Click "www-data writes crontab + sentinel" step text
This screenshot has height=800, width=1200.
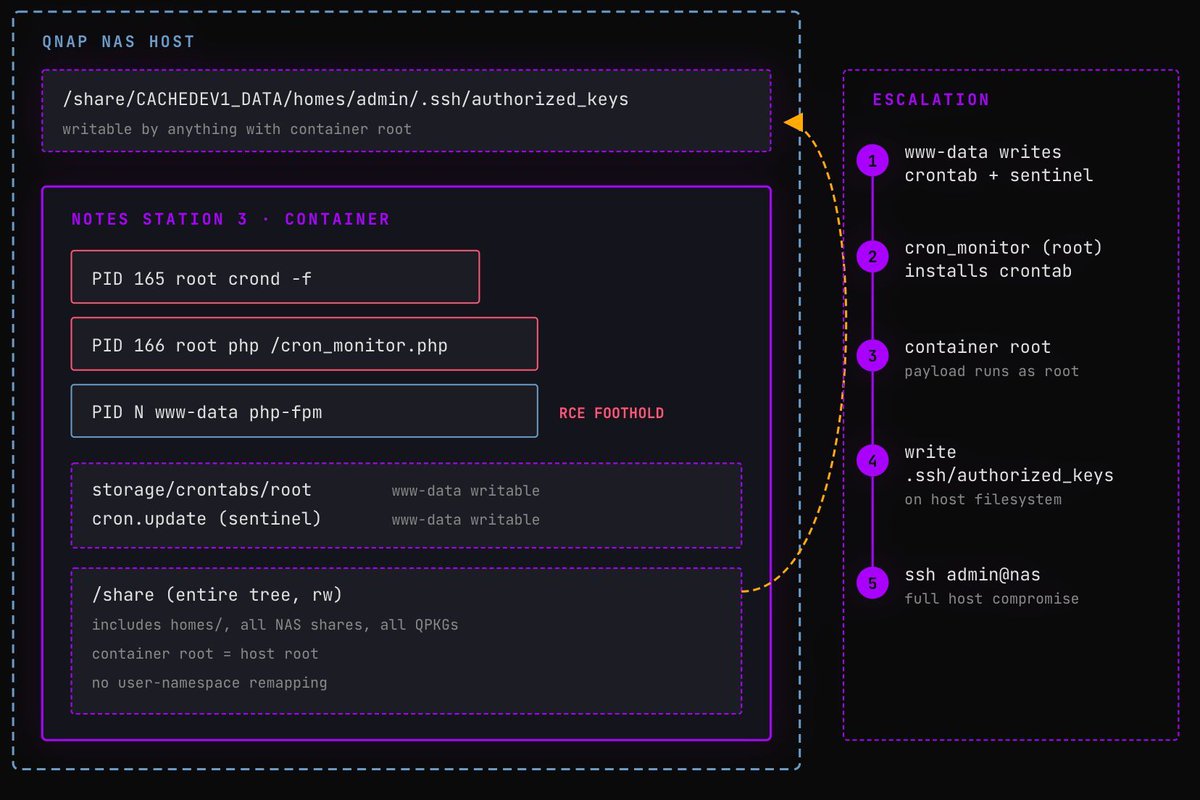(x=999, y=164)
